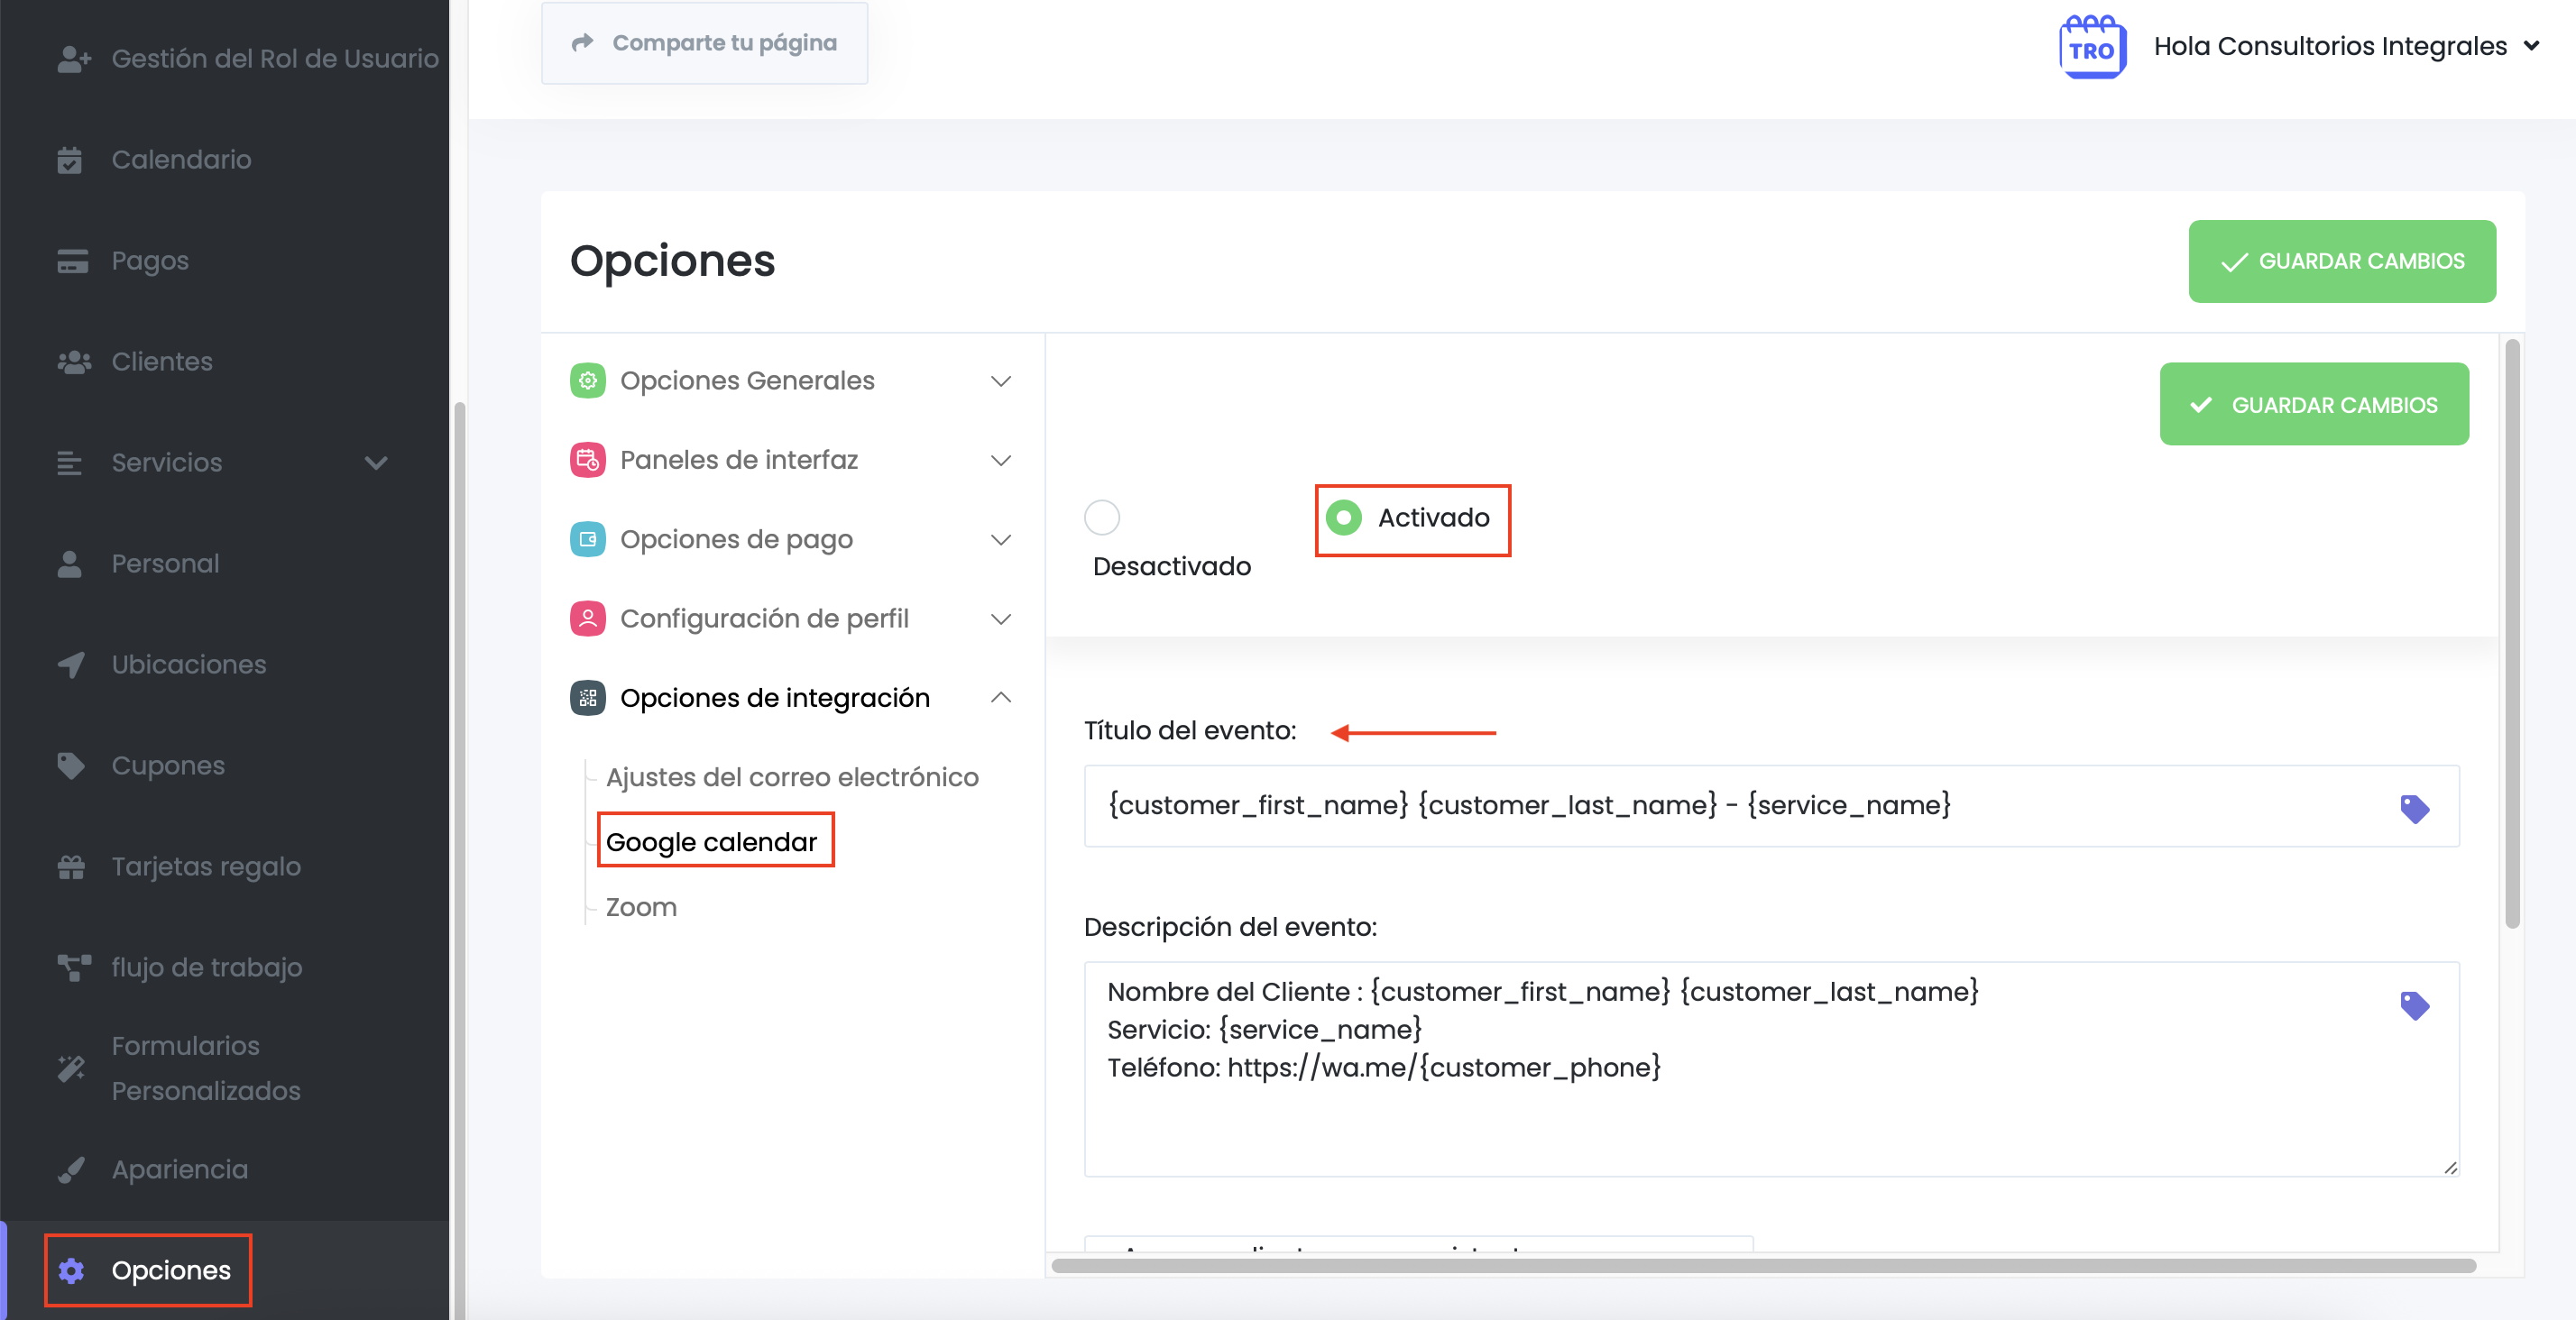The height and width of the screenshot is (1320, 2576).
Task: Click the Opciones Generales green gear icon
Action: 587,381
